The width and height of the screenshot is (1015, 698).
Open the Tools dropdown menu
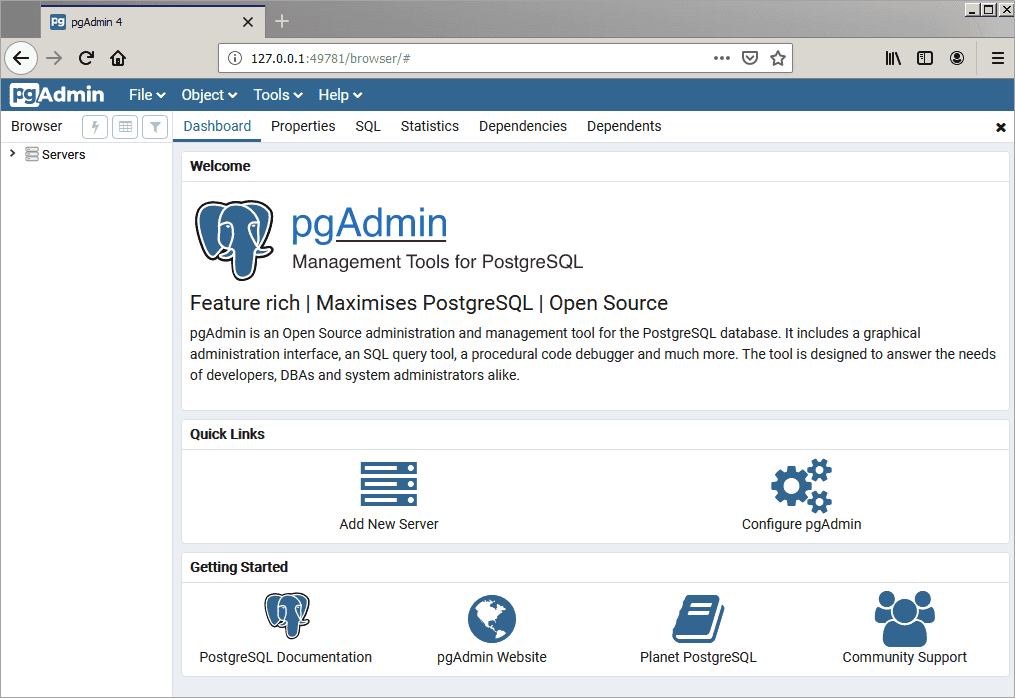[276, 94]
